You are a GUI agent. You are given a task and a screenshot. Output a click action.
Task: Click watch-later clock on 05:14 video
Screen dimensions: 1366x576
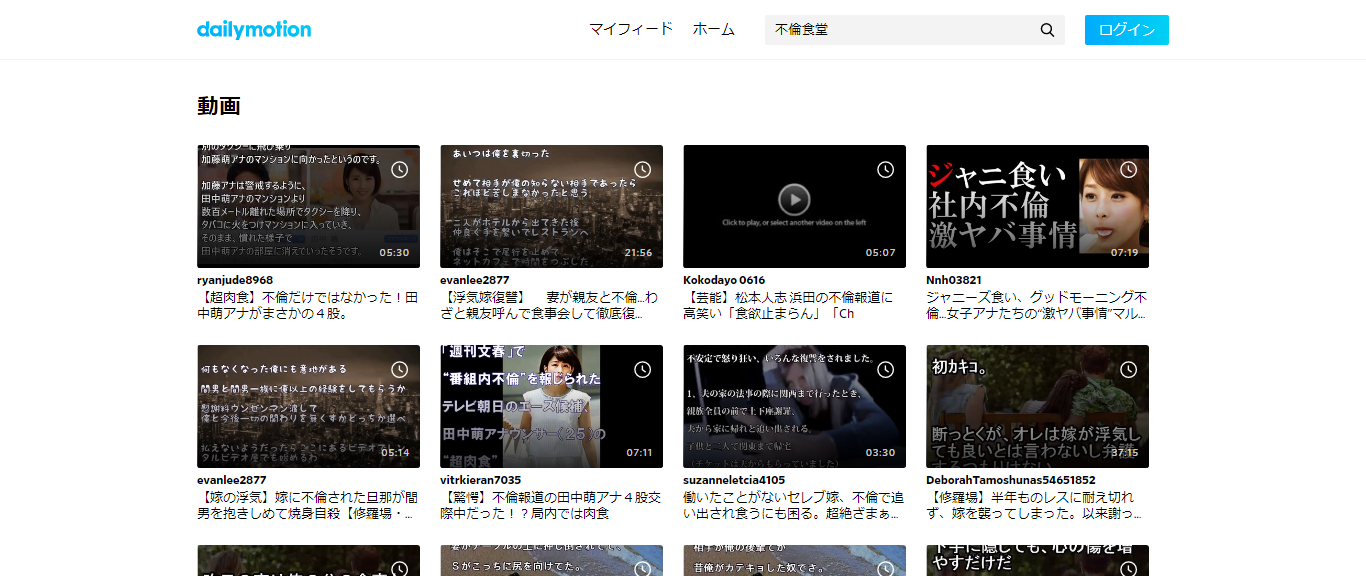(399, 370)
